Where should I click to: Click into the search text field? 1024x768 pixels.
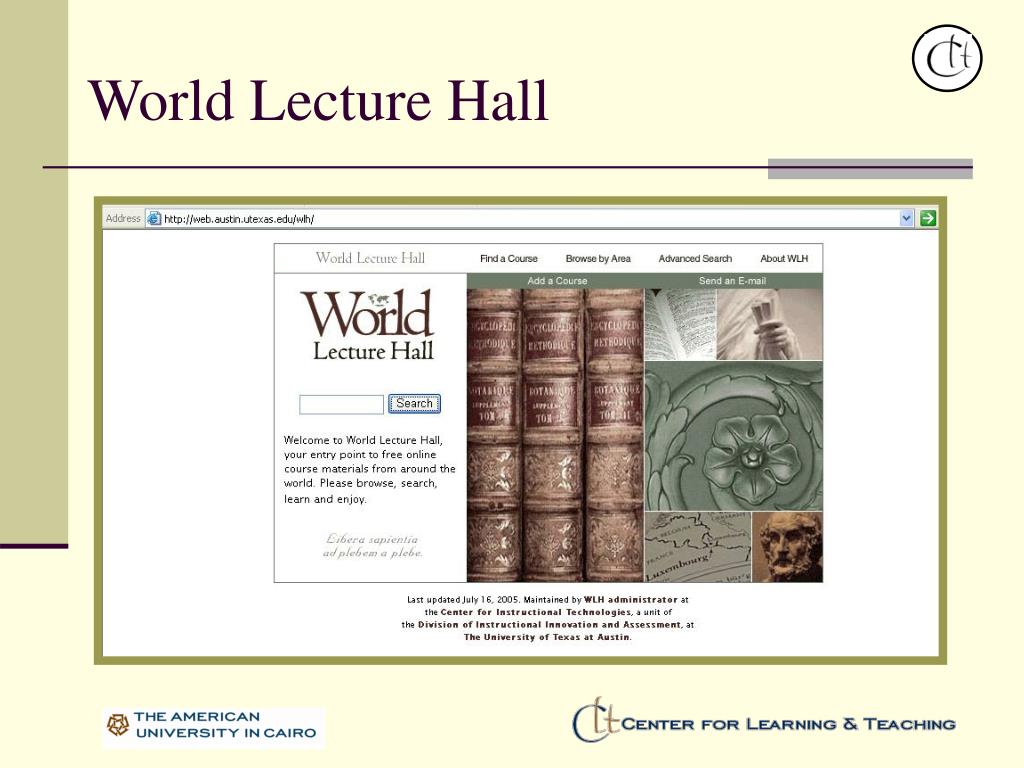[x=341, y=405]
